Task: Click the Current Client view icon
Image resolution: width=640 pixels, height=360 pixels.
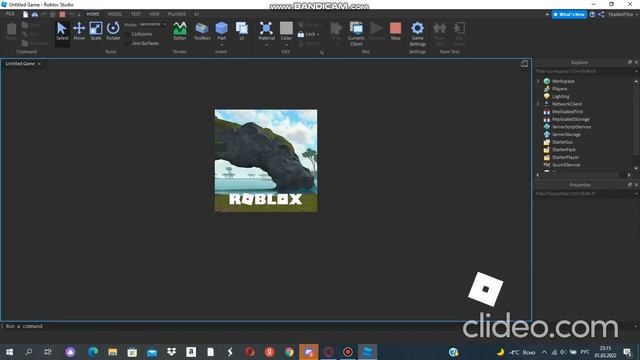Action: (x=356, y=33)
